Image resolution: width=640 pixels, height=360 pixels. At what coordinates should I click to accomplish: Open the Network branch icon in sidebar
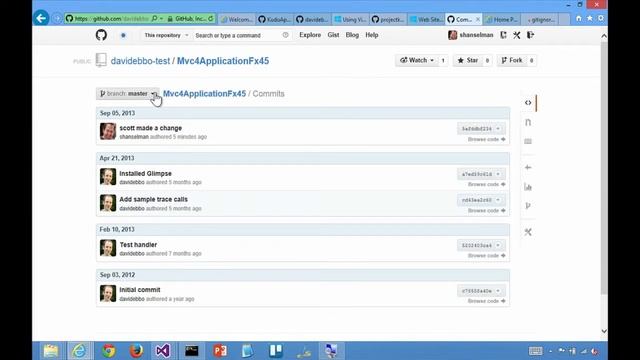click(528, 206)
